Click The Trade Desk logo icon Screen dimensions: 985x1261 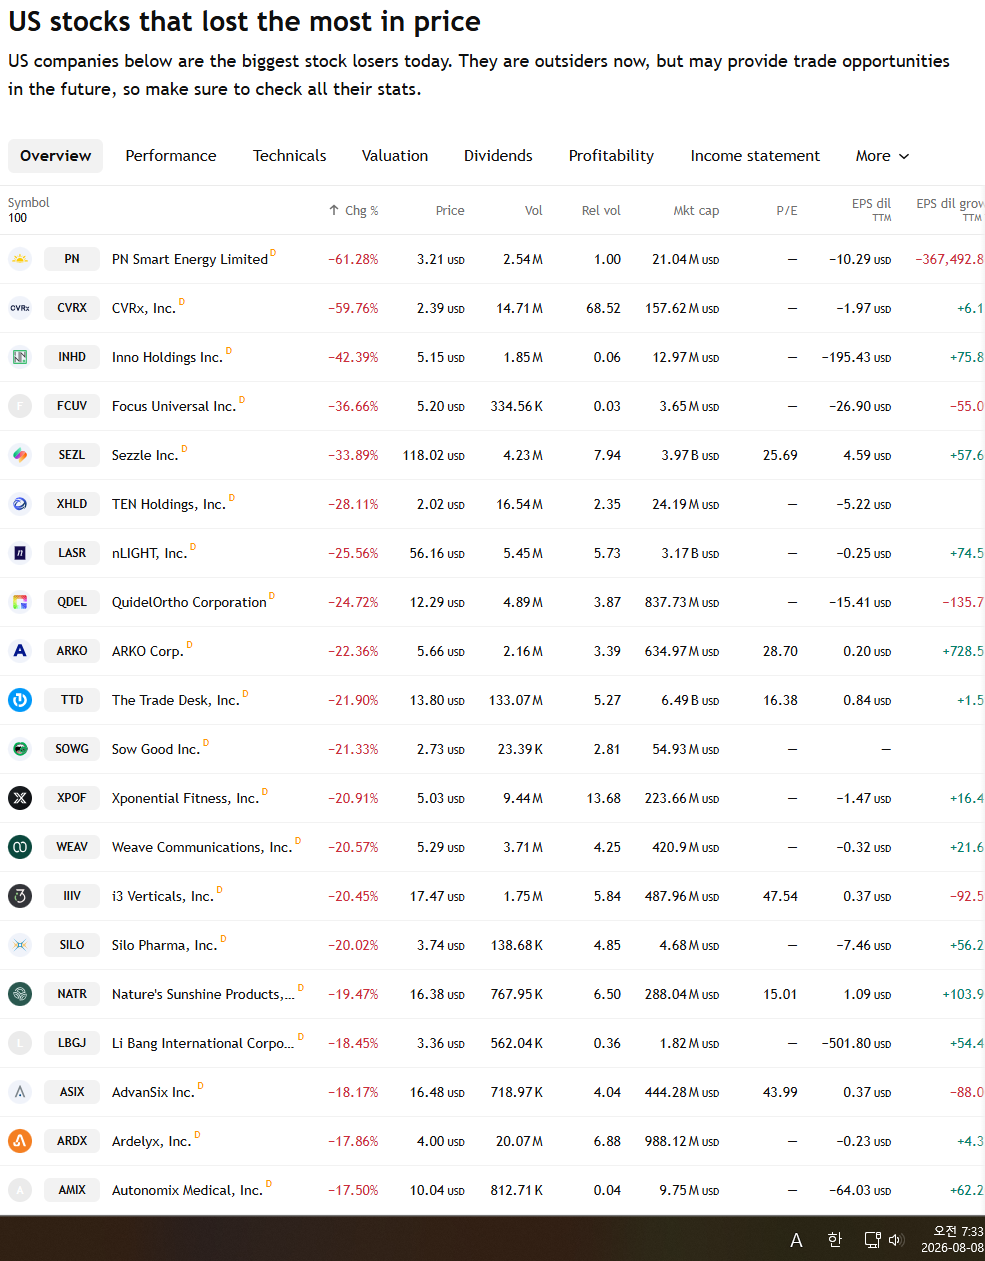(x=20, y=700)
